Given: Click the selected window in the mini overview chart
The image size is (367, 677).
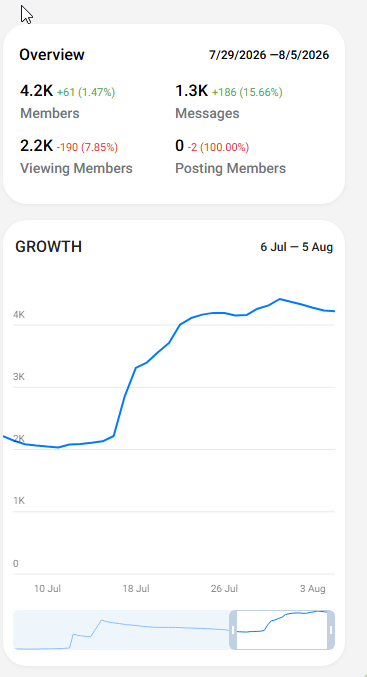Looking at the screenshot, I should click(x=282, y=630).
